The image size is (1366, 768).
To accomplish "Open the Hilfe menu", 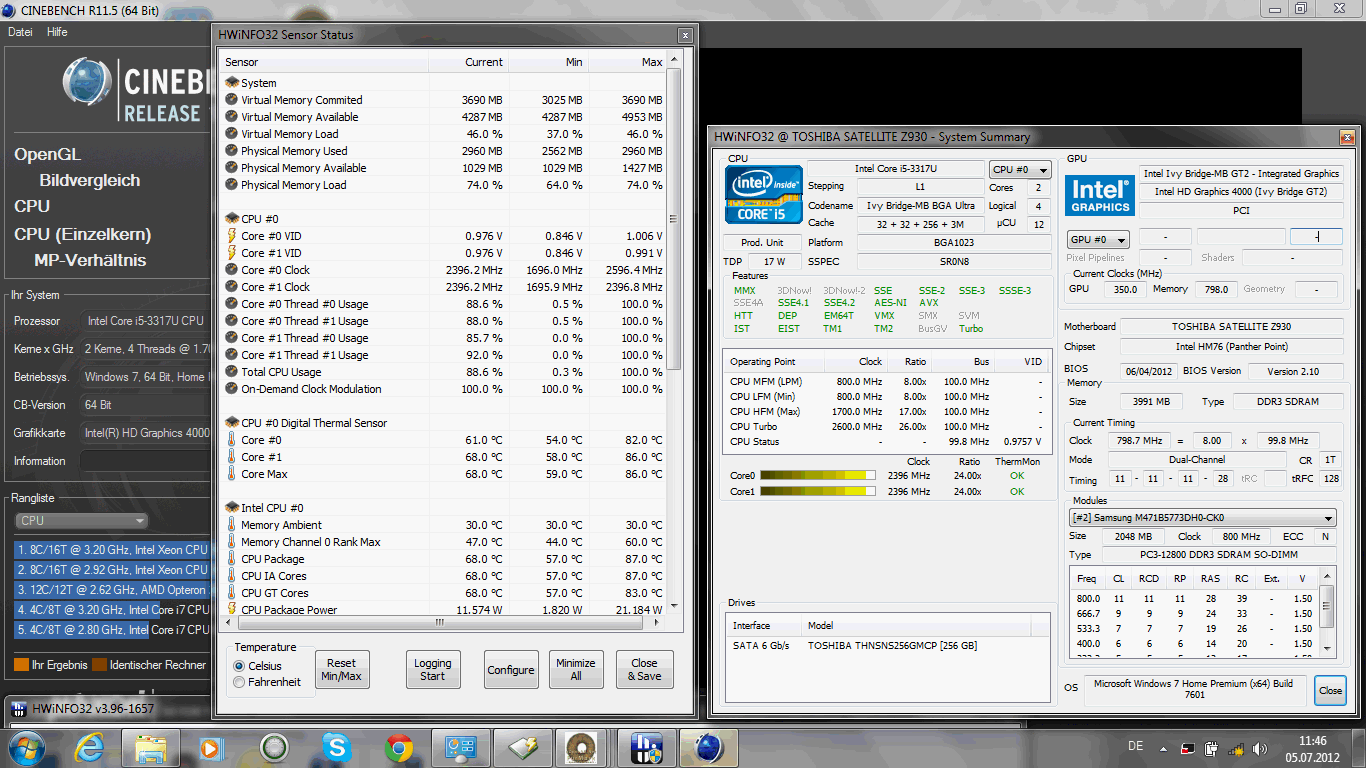I will pos(57,32).
